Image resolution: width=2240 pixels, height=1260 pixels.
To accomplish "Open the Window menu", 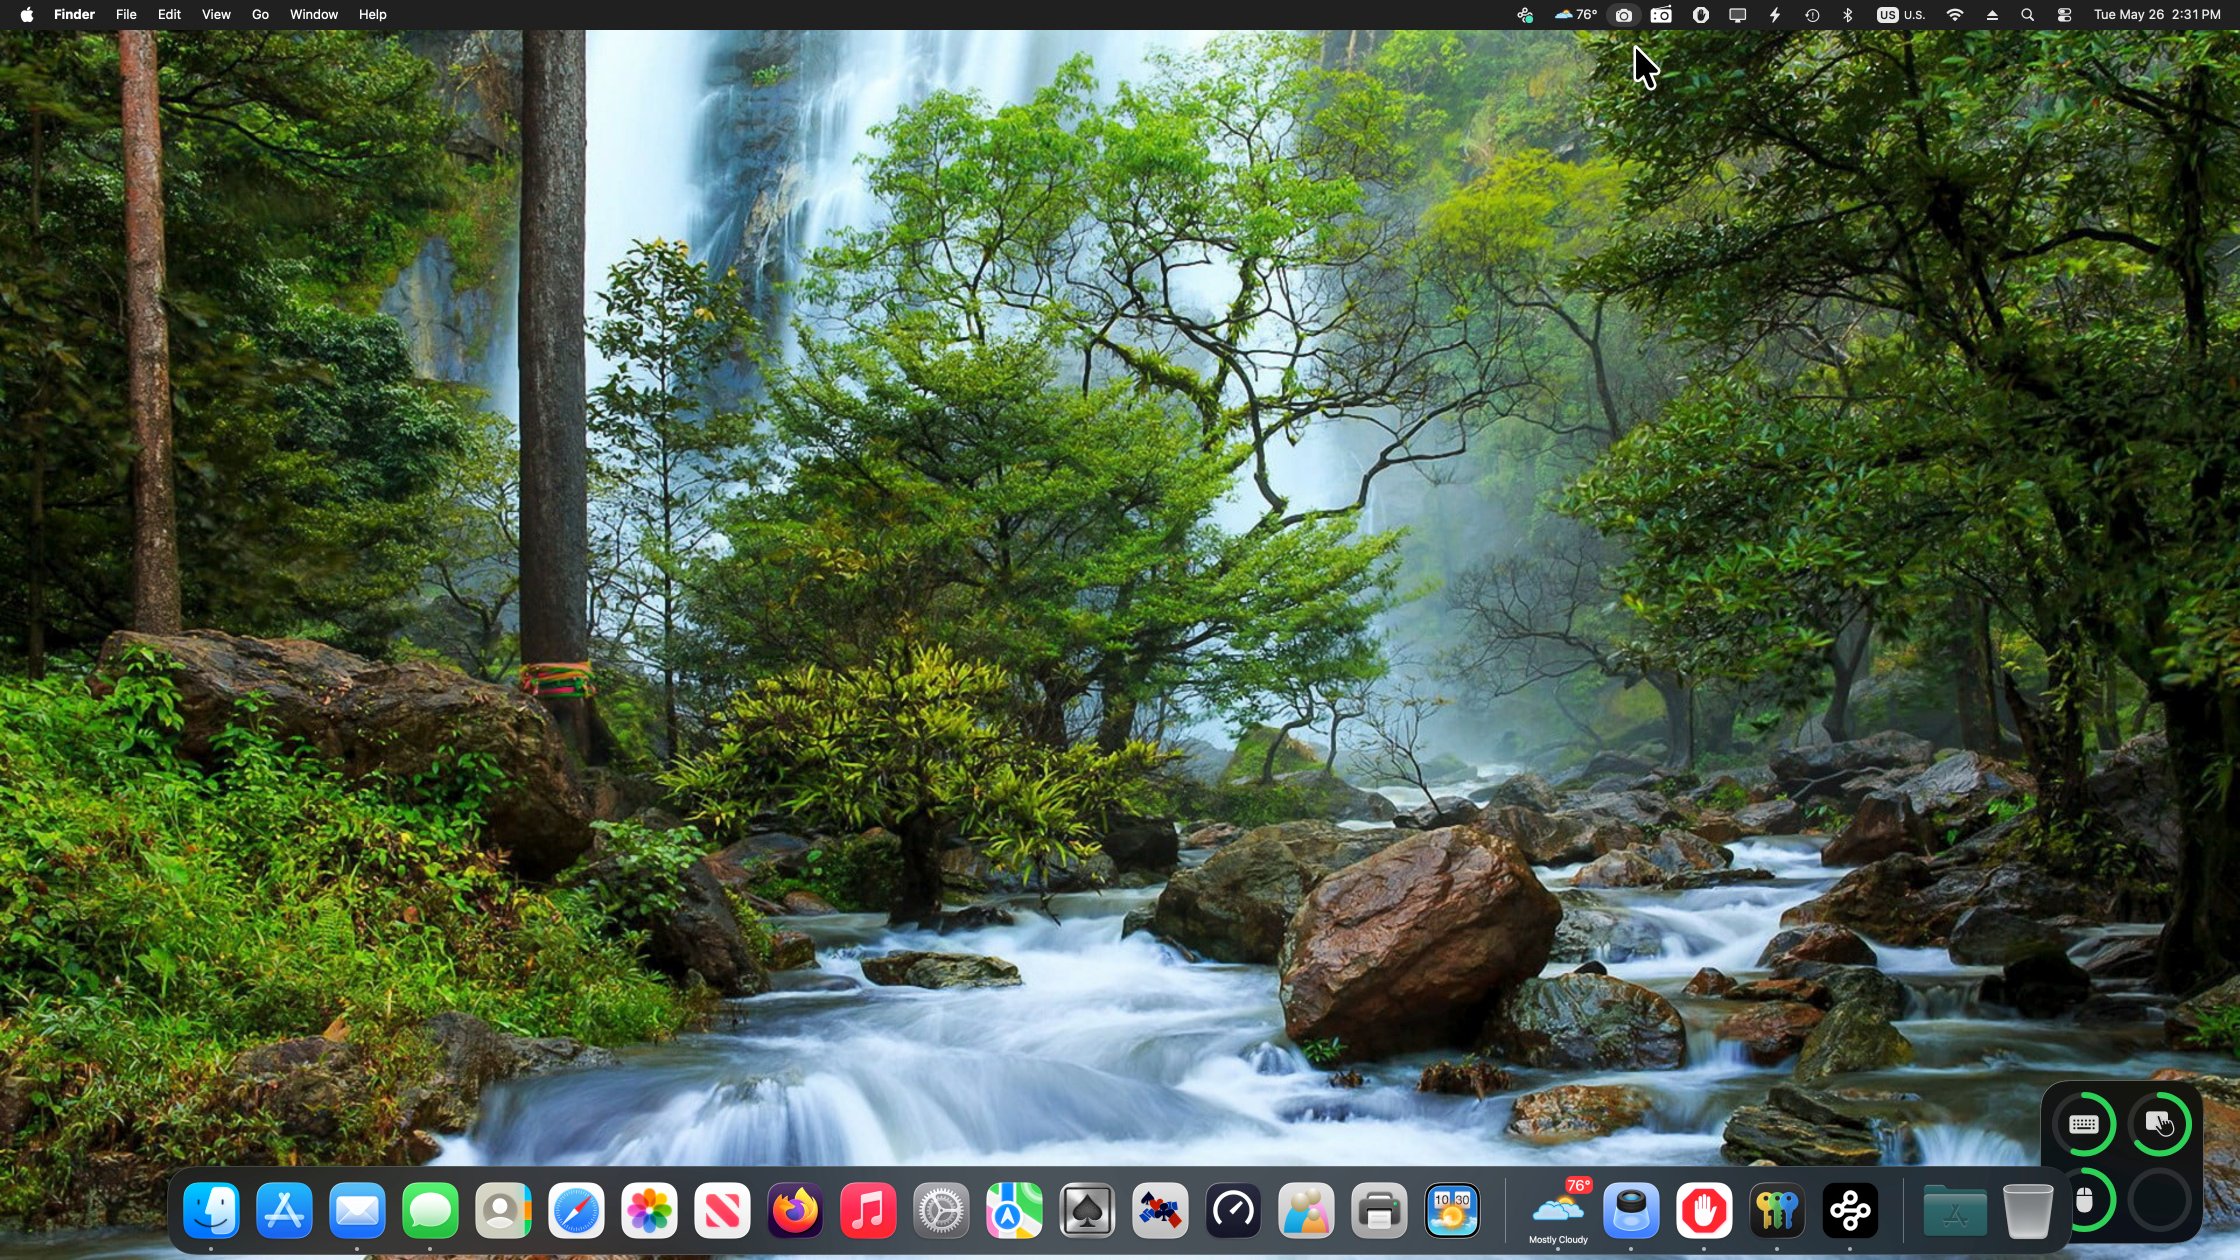I will coord(313,15).
